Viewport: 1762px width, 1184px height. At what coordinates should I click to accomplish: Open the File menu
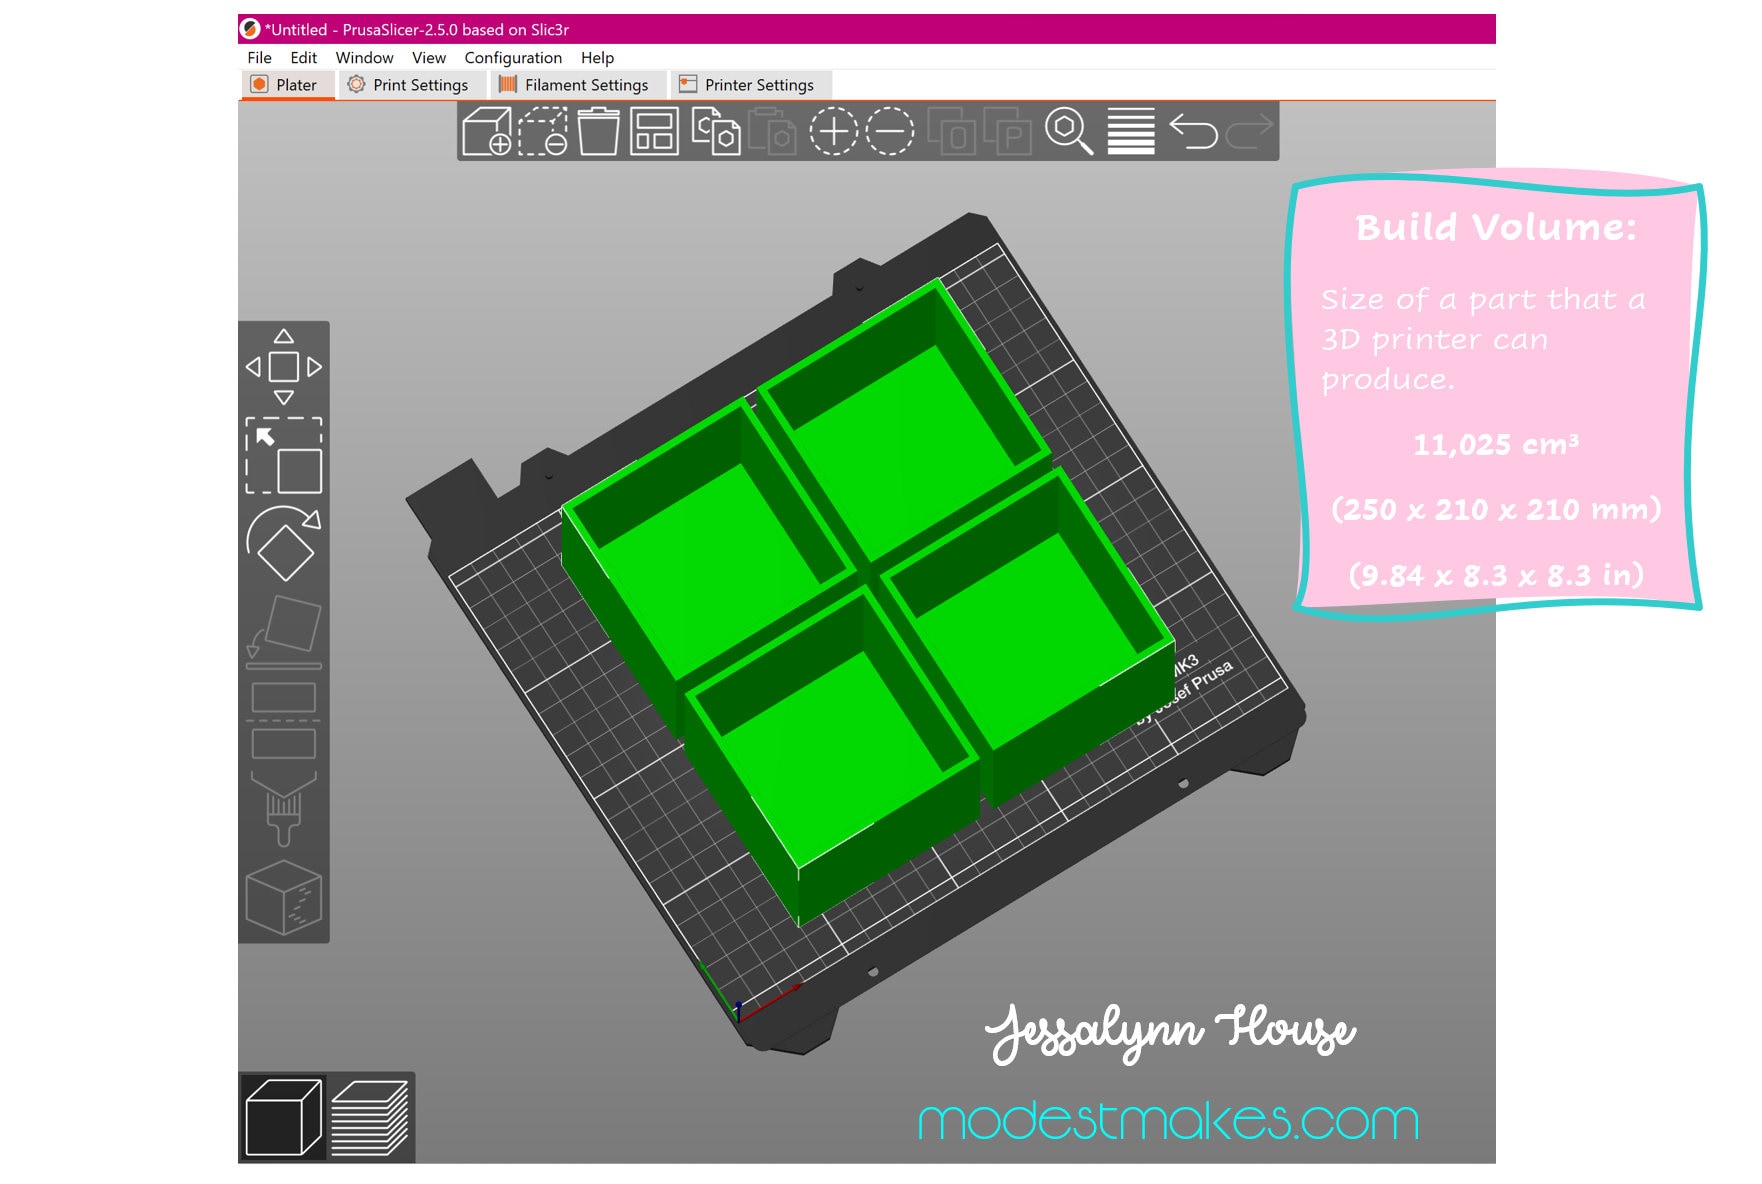tap(259, 58)
